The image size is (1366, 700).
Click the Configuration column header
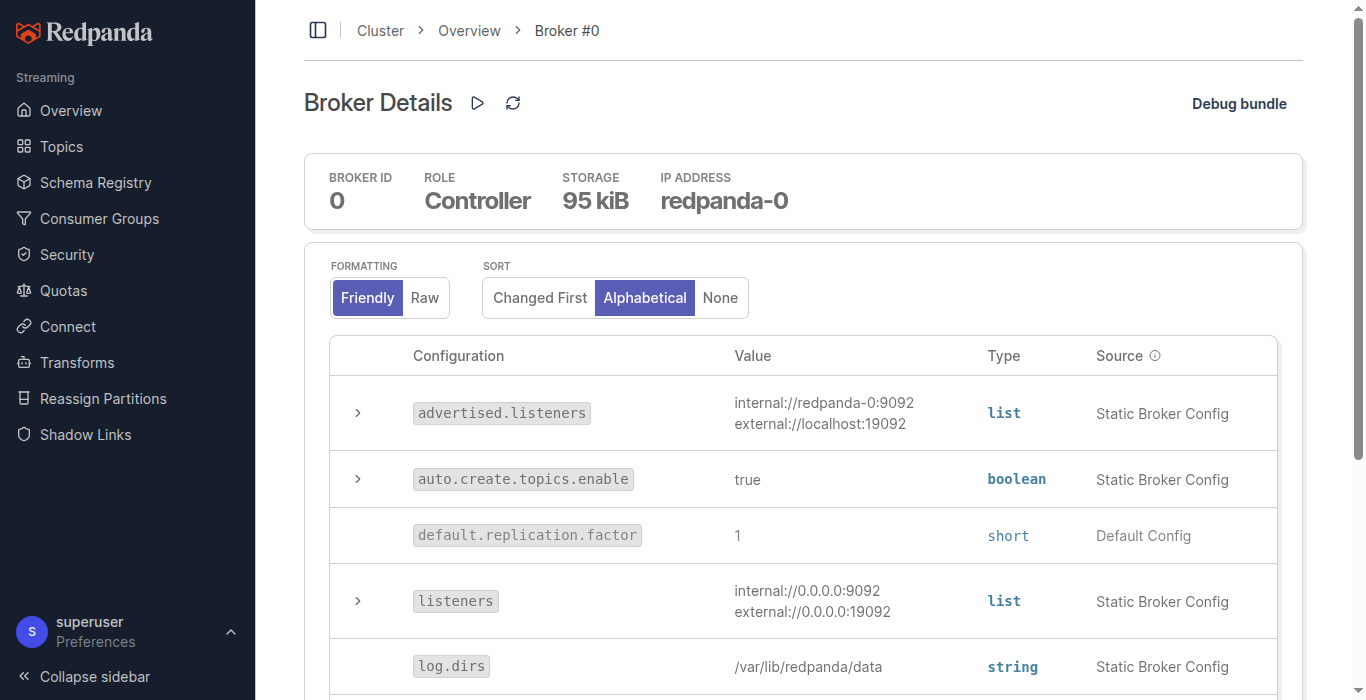[458, 356]
